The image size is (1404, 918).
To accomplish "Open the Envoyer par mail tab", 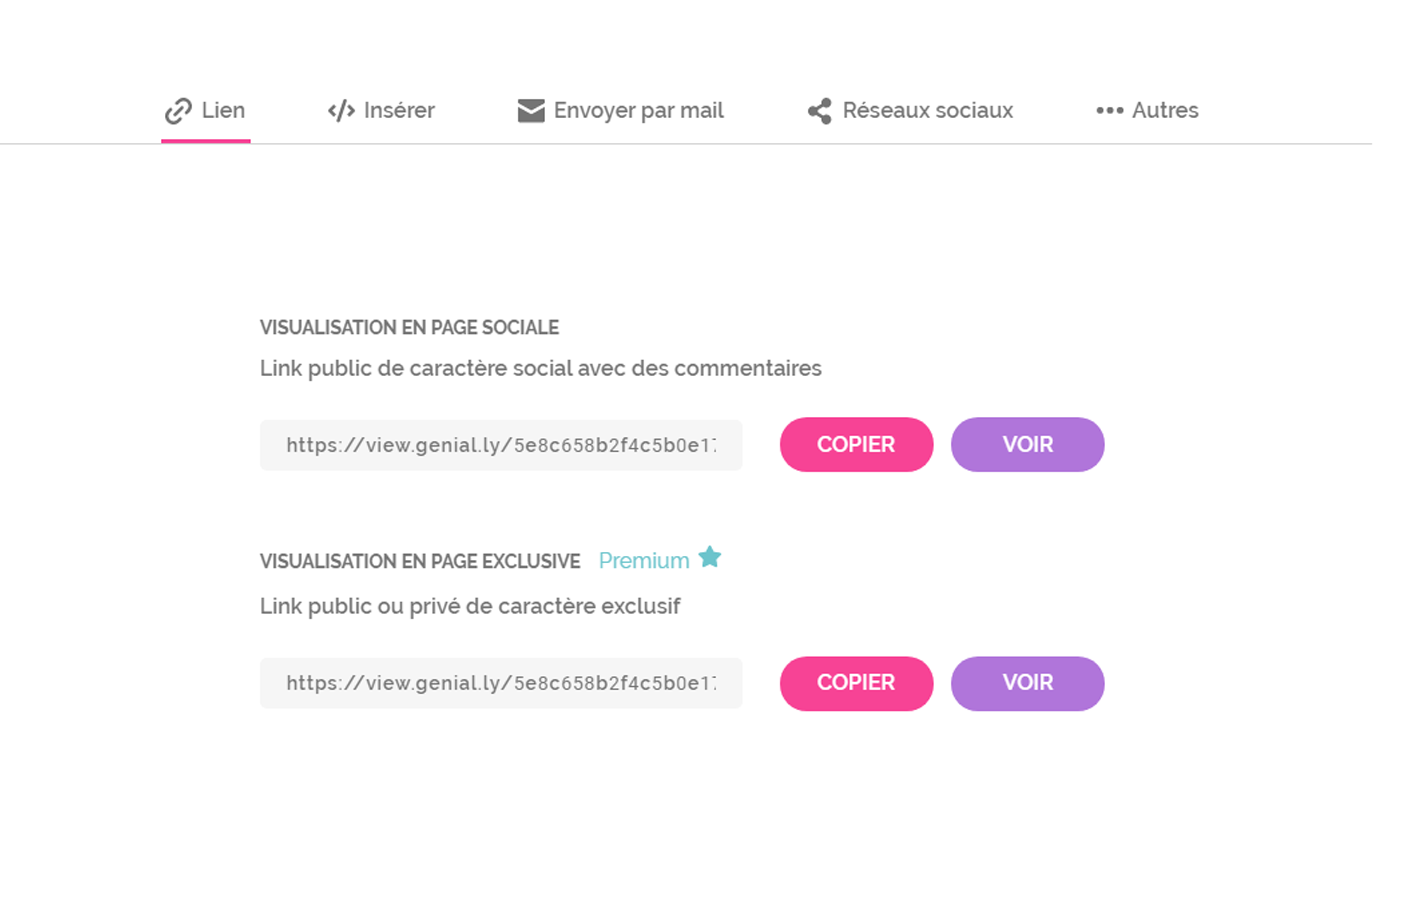I will point(639,110).
